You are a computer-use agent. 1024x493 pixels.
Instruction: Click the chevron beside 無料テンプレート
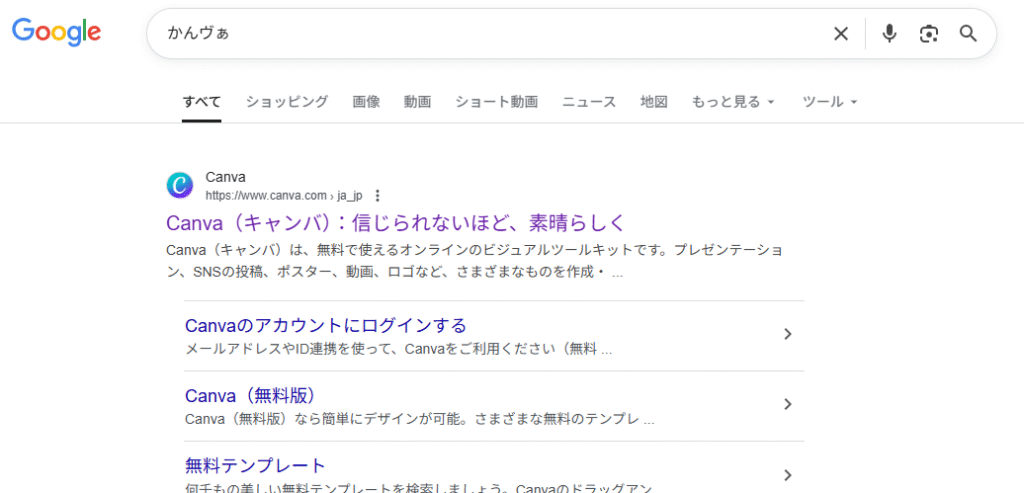[787, 474]
